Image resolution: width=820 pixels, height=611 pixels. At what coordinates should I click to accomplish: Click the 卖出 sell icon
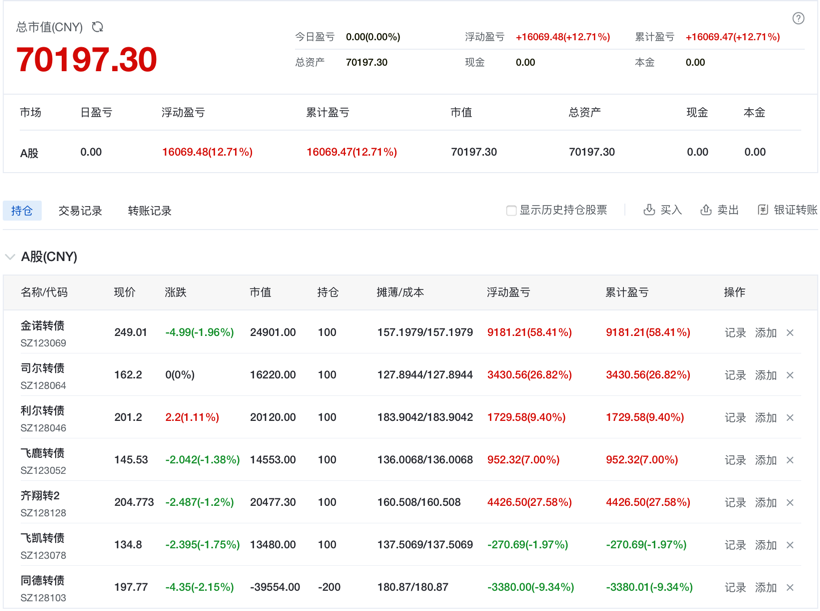click(x=706, y=210)
